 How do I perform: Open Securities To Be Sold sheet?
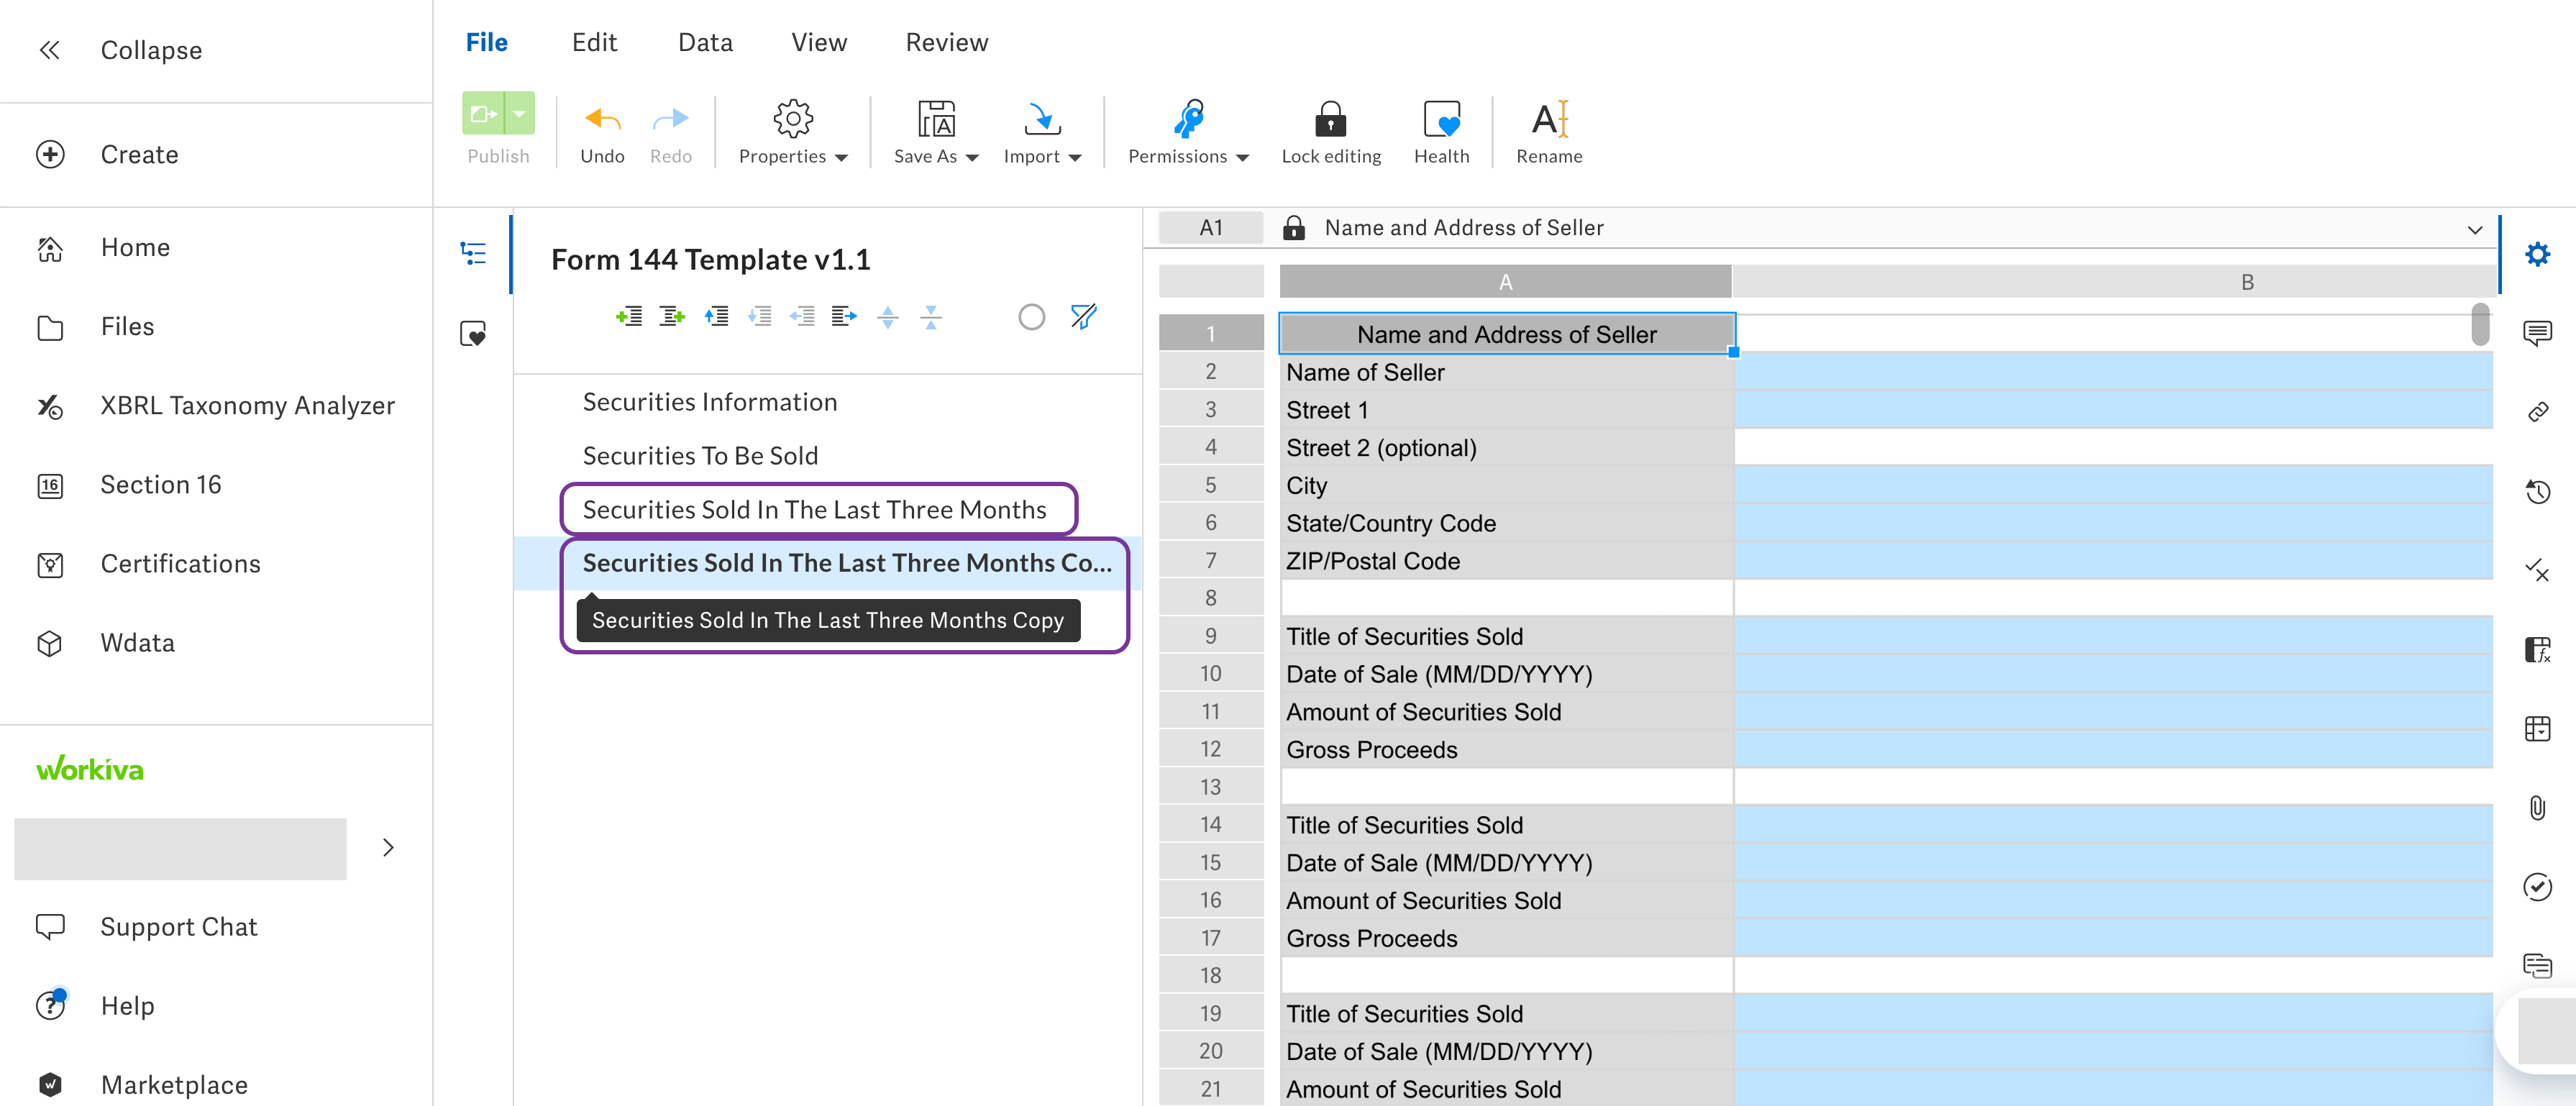(700, 456)
